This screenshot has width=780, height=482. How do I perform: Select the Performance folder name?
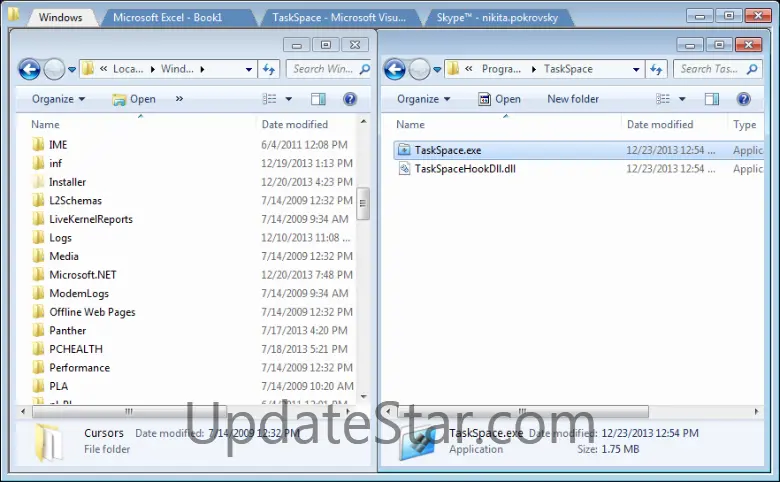click(80, 368)
